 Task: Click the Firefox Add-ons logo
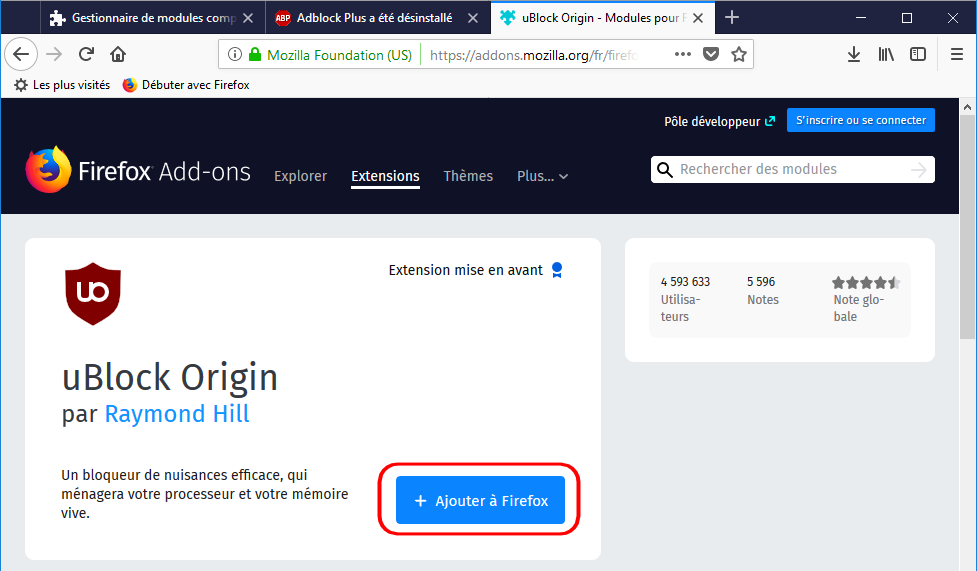138,170
